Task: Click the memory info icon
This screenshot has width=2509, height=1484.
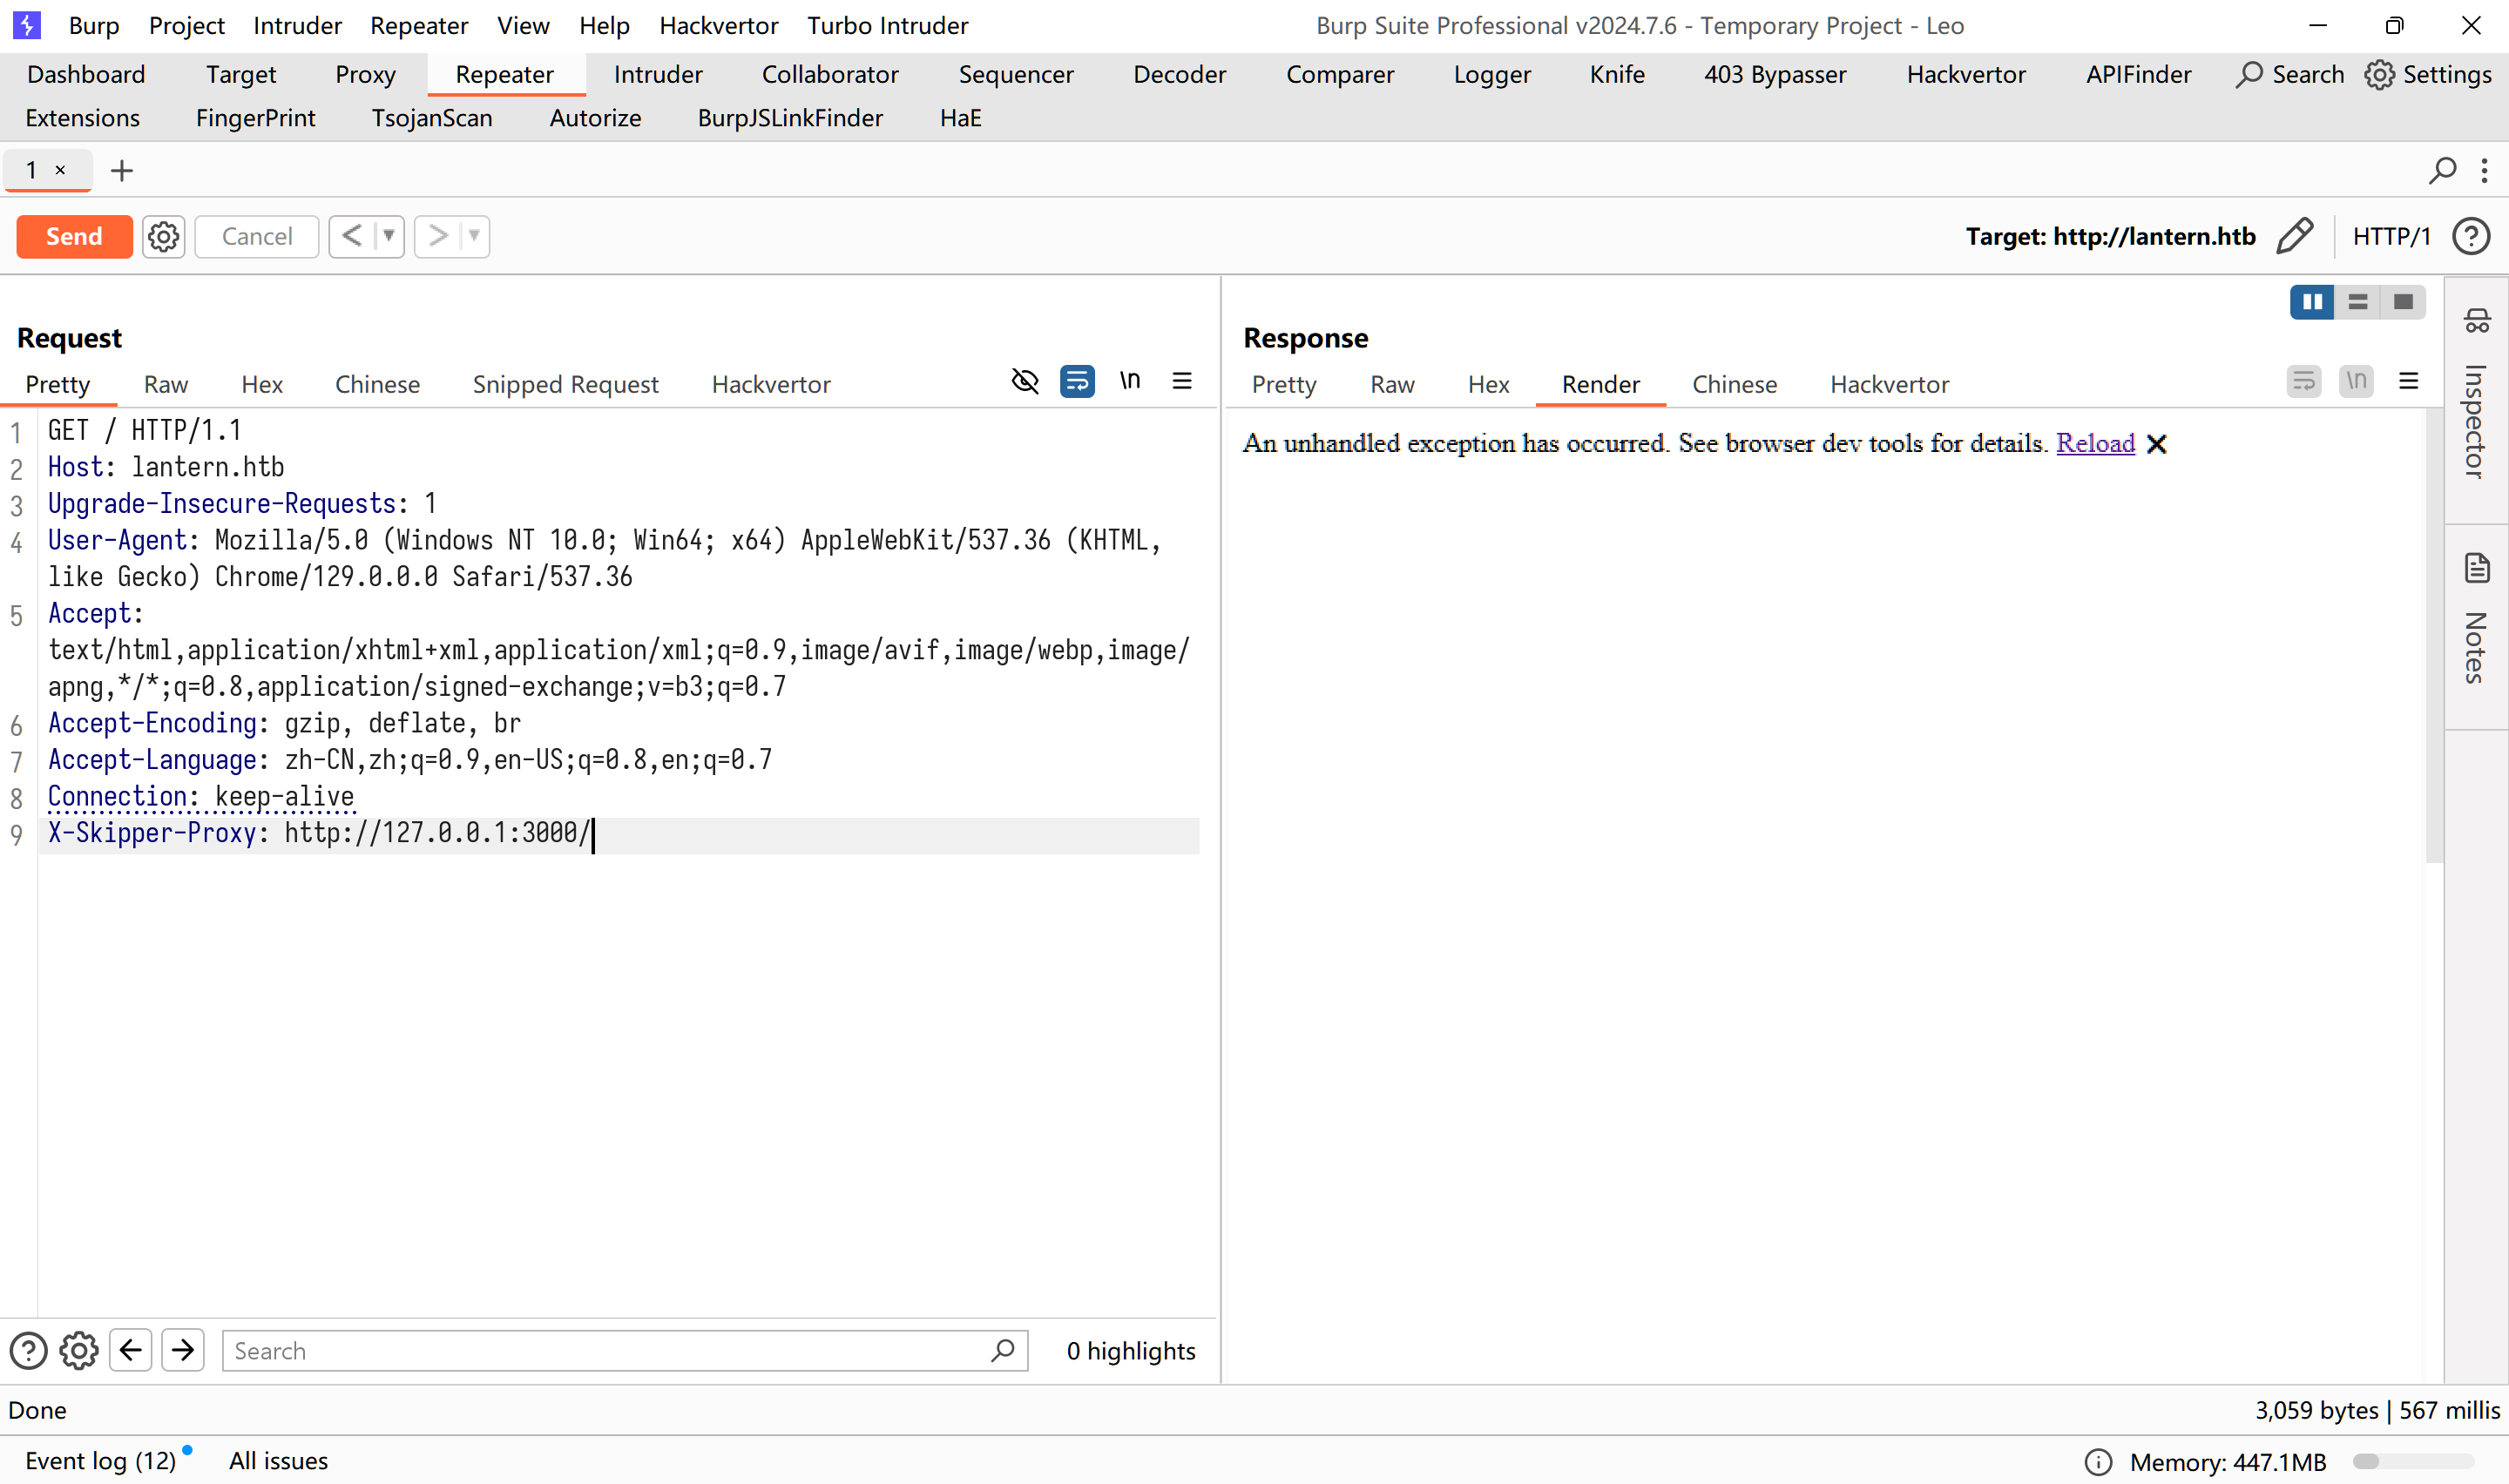Action: click(x=2098, y=1462)
